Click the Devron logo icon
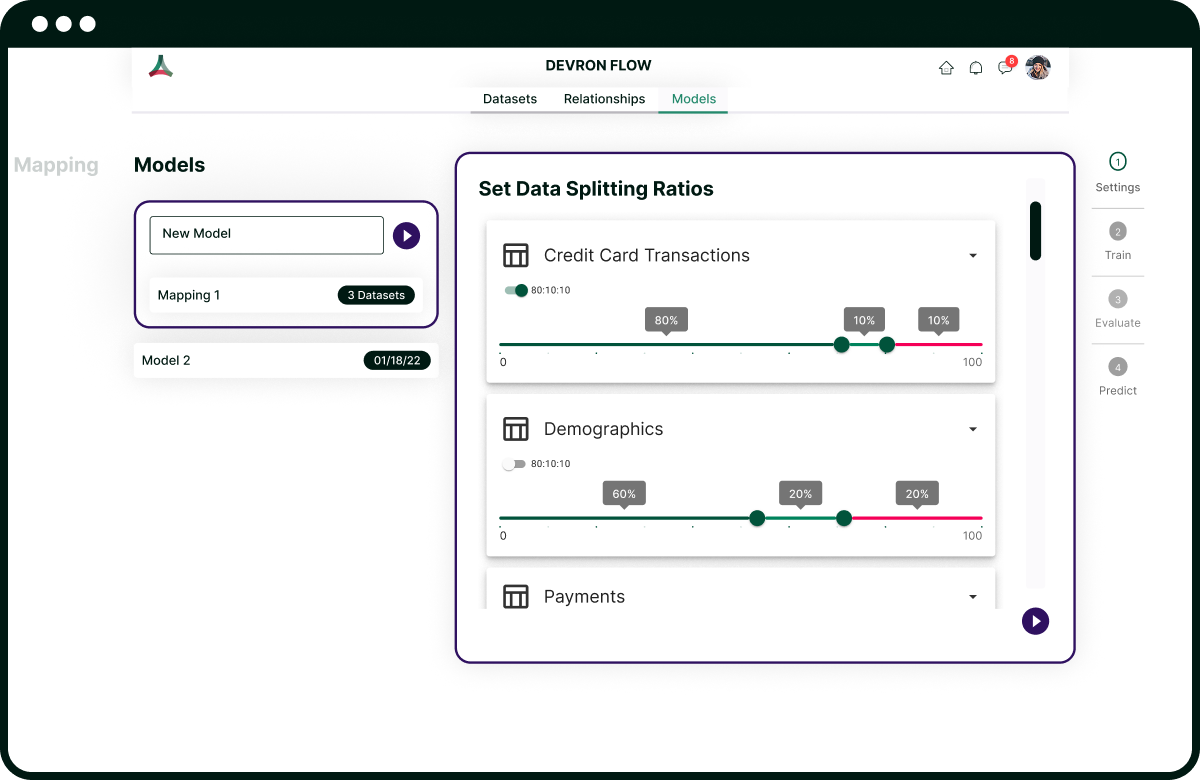Image resolution: width=1200 pixels, height=780 pixels. click(x=161, y=66)
